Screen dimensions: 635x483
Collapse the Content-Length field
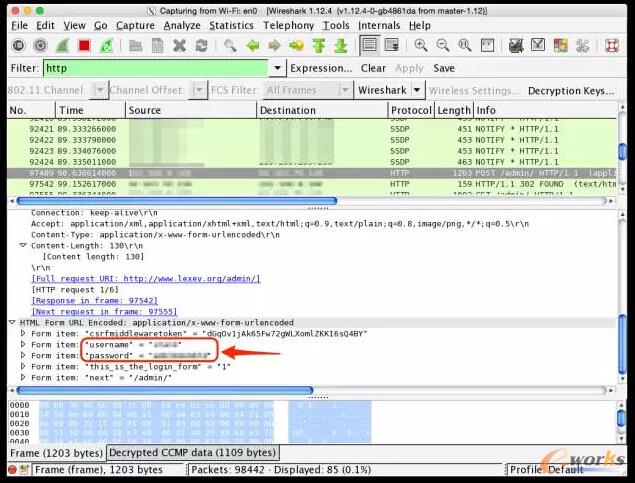[23, 245]
